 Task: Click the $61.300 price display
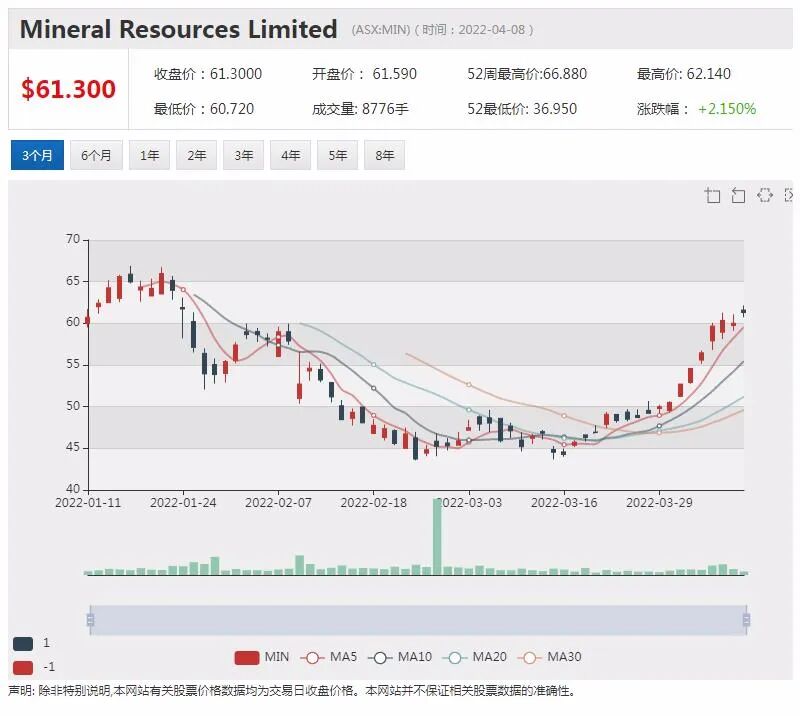pos(68,89)
